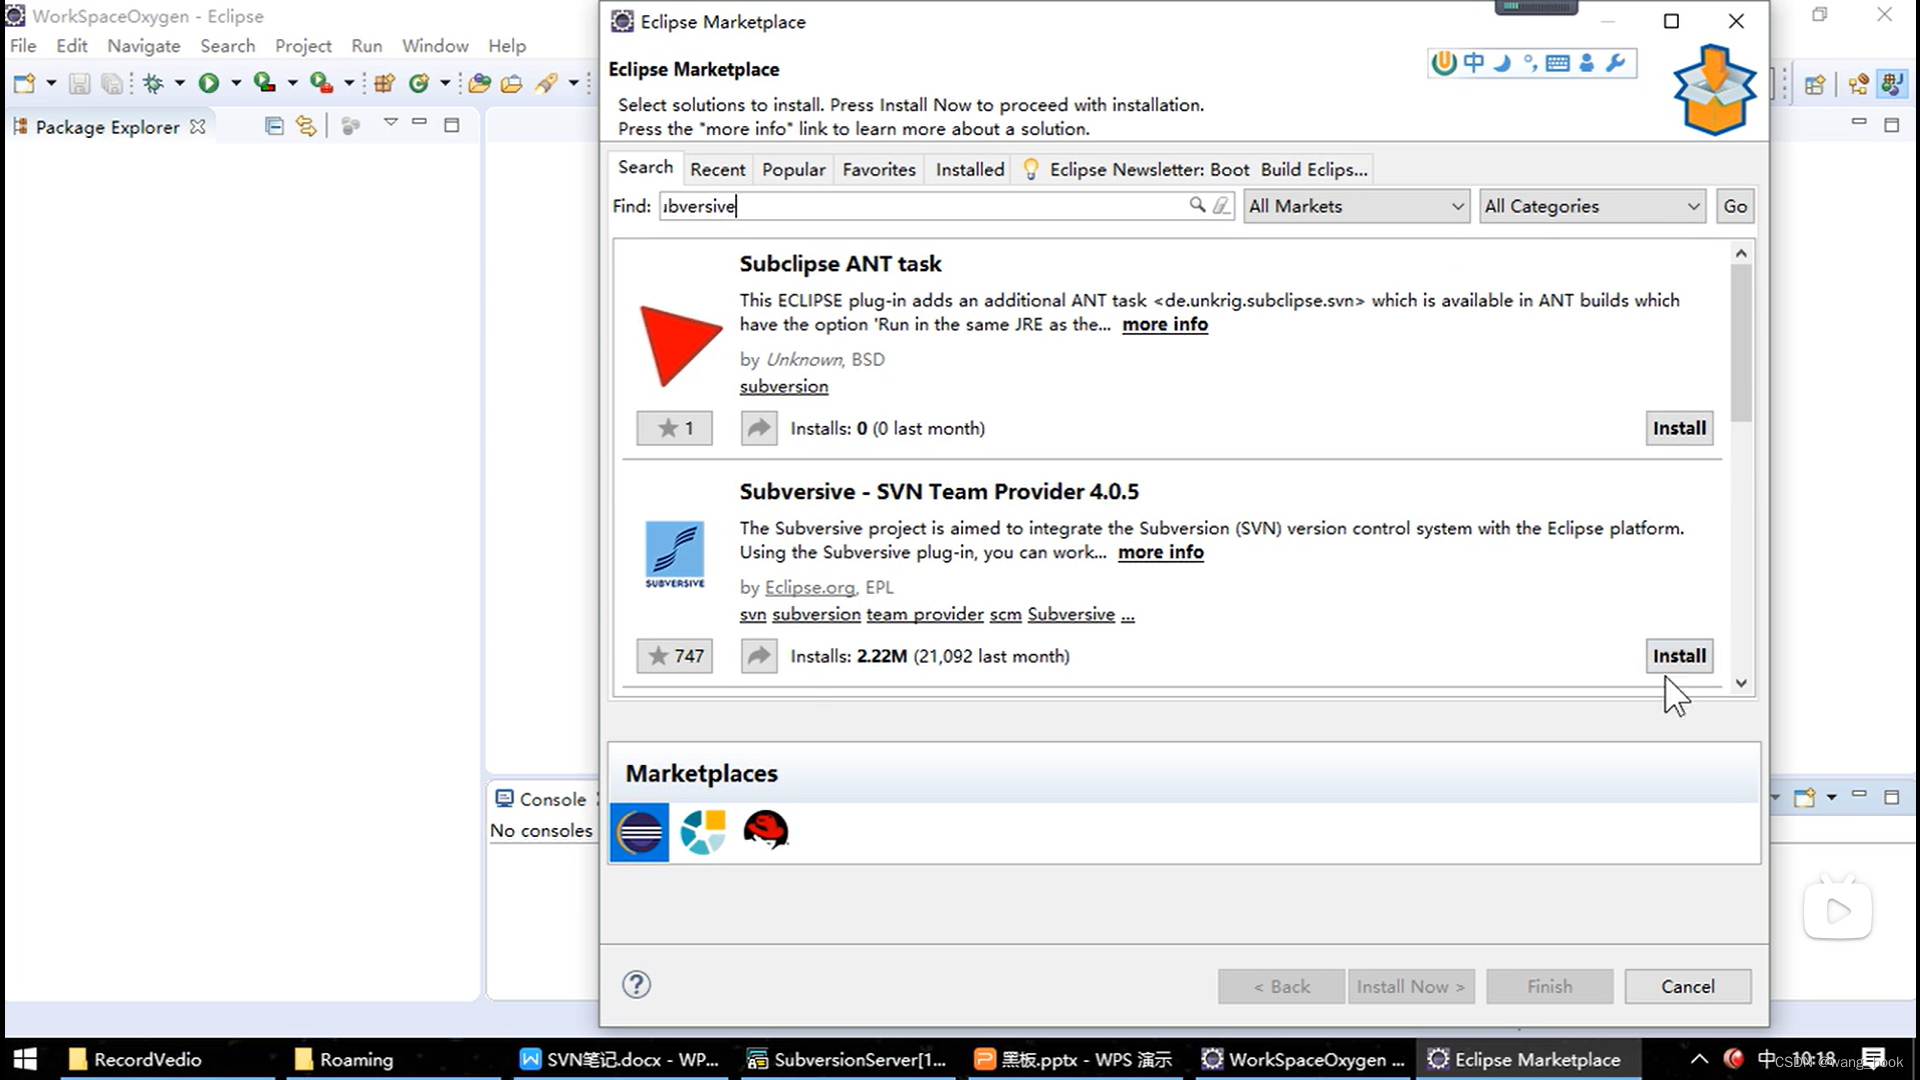Click the Coverage run toolbar icon

pyautogui.click(x=264, y=84)
